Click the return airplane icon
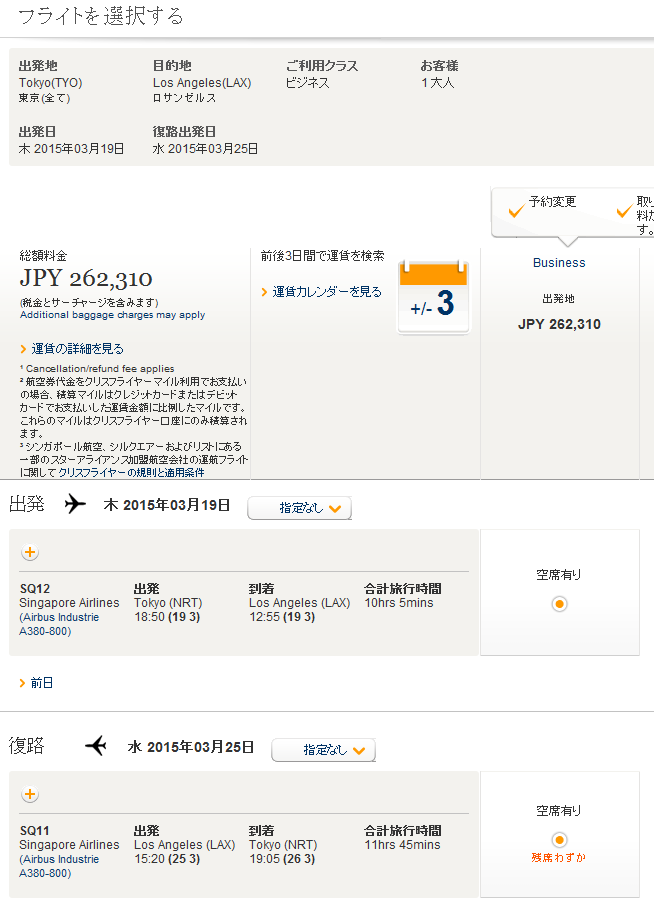The width and height of the screenshot is (654, 906). pyautogui.click(x=96, y=745)
